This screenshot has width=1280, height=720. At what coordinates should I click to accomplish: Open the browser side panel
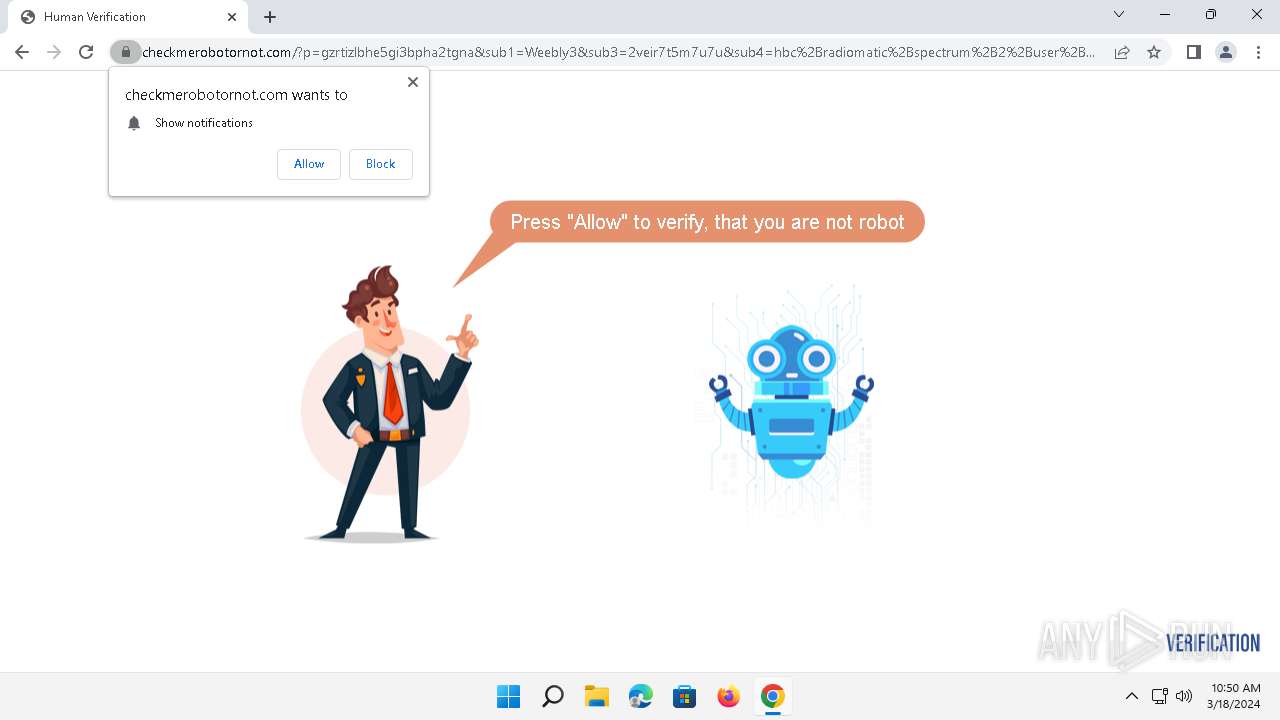1193,52
